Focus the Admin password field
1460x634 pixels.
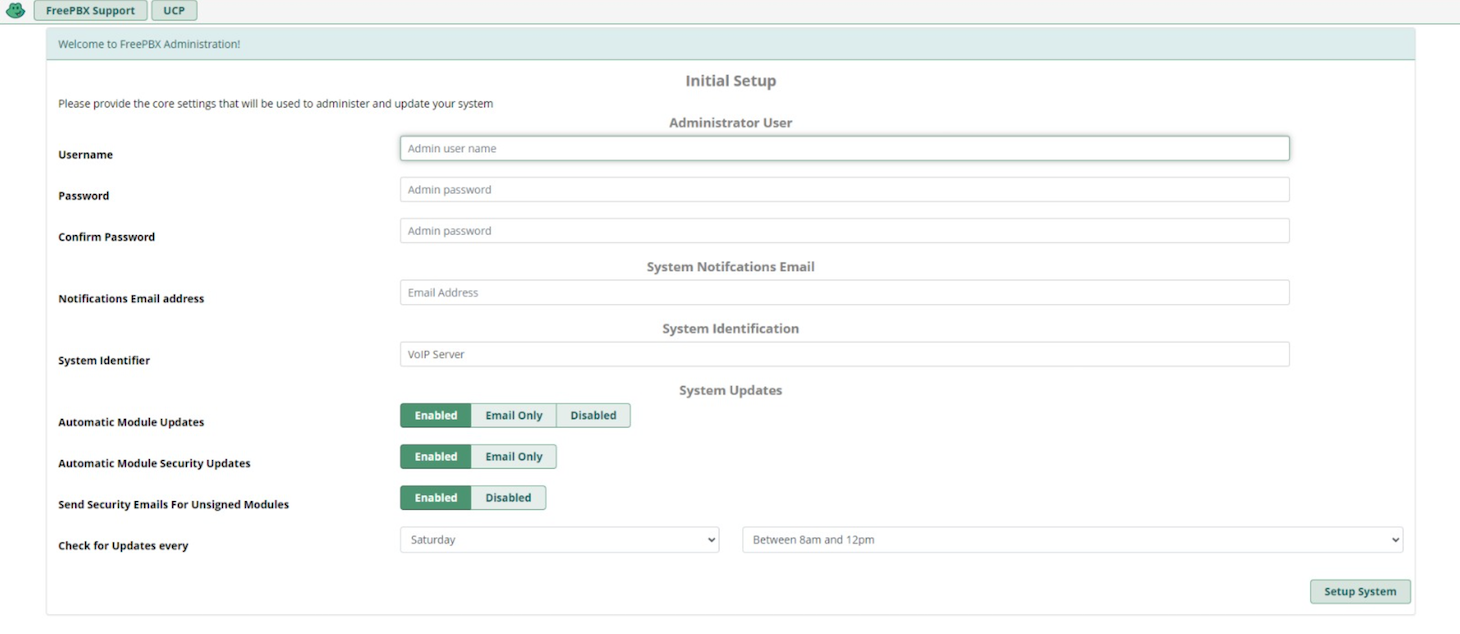(845, 189)
